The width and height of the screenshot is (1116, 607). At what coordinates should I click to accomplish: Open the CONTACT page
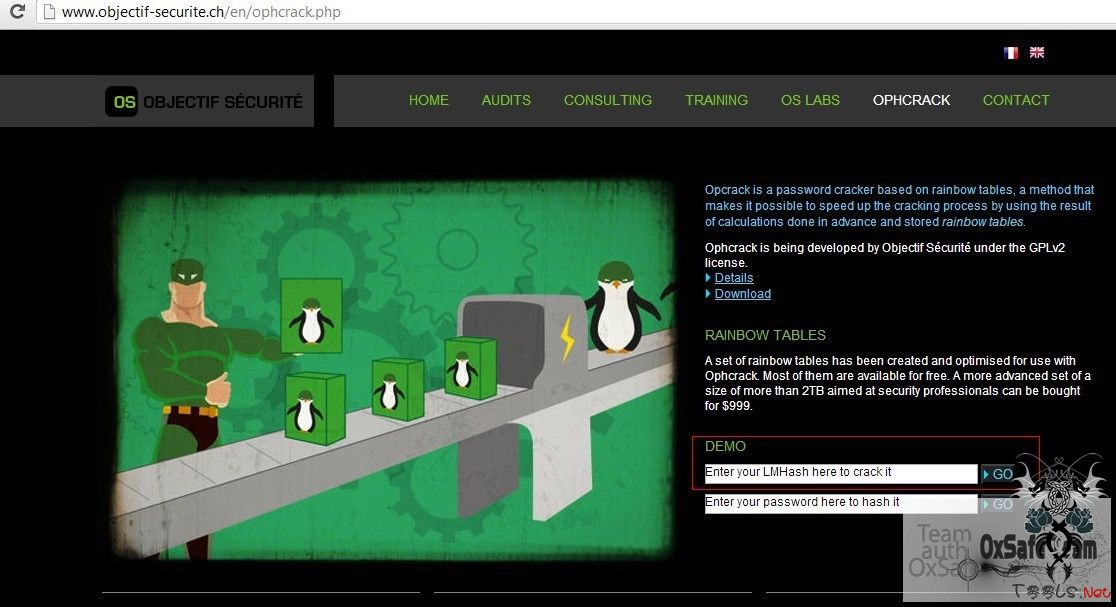1016,100
